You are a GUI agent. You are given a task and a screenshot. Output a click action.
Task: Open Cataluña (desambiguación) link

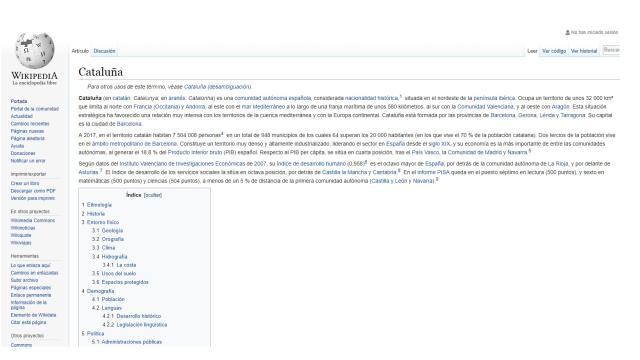pos(218,87)
